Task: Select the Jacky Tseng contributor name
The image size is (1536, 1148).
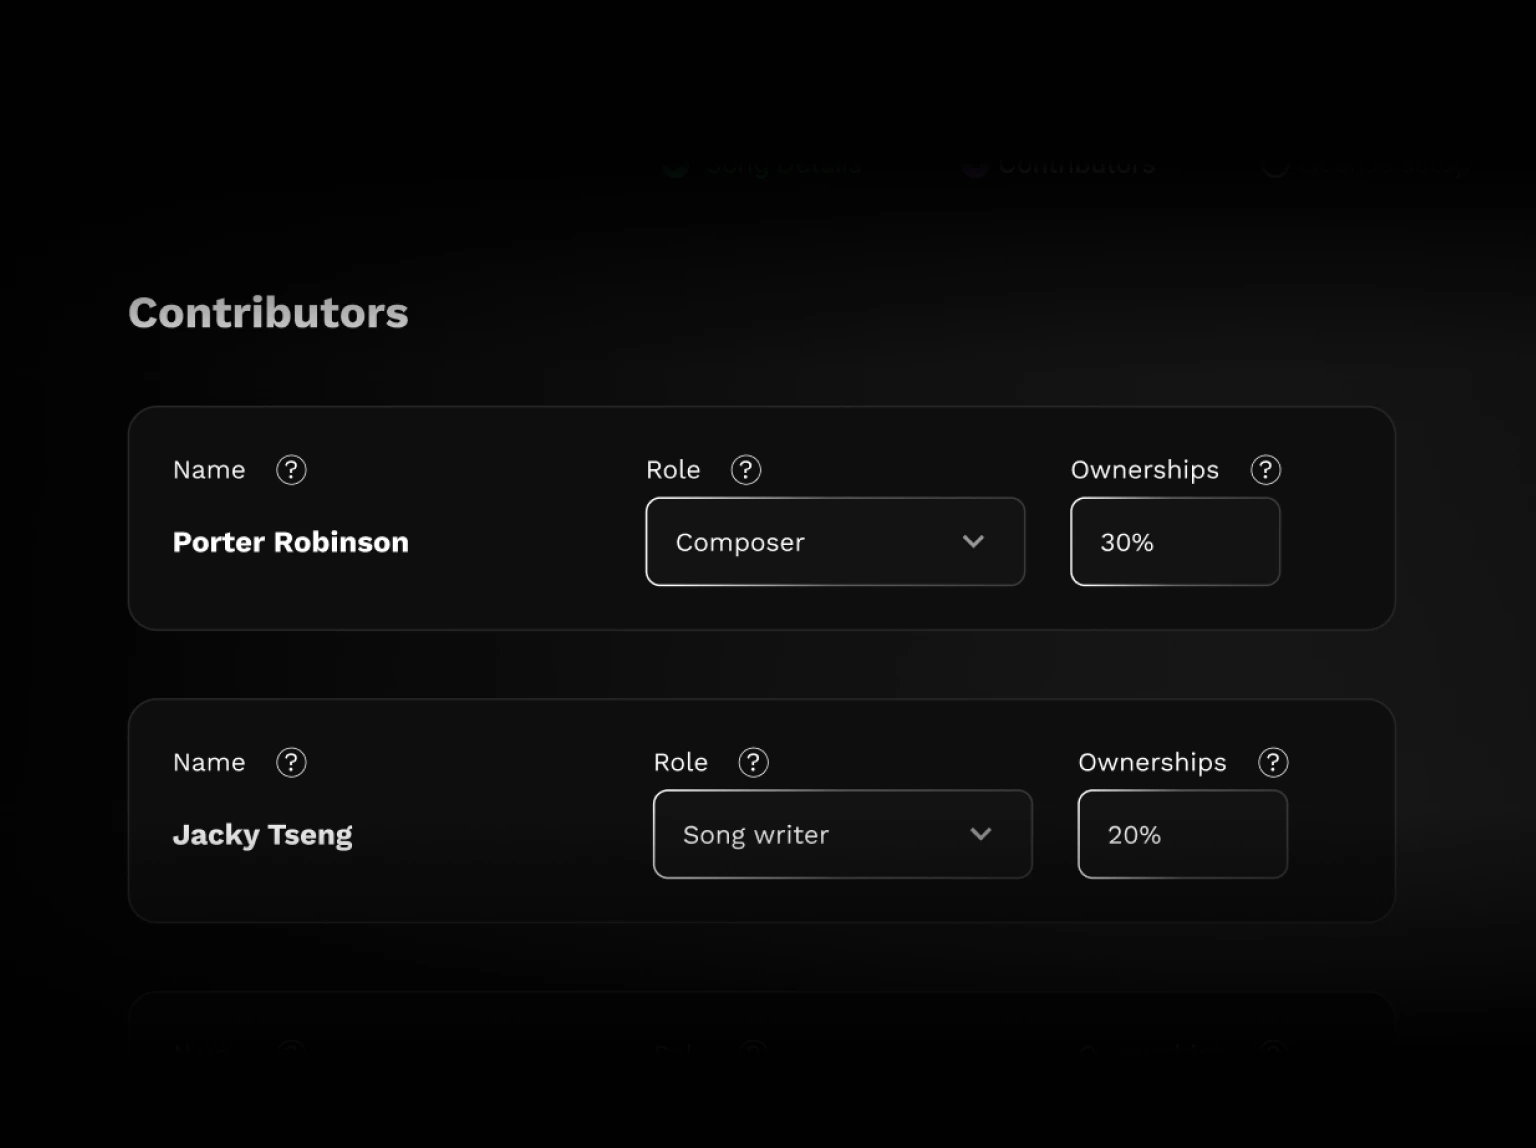Action: pyautogui.click(x=262, y=835)
